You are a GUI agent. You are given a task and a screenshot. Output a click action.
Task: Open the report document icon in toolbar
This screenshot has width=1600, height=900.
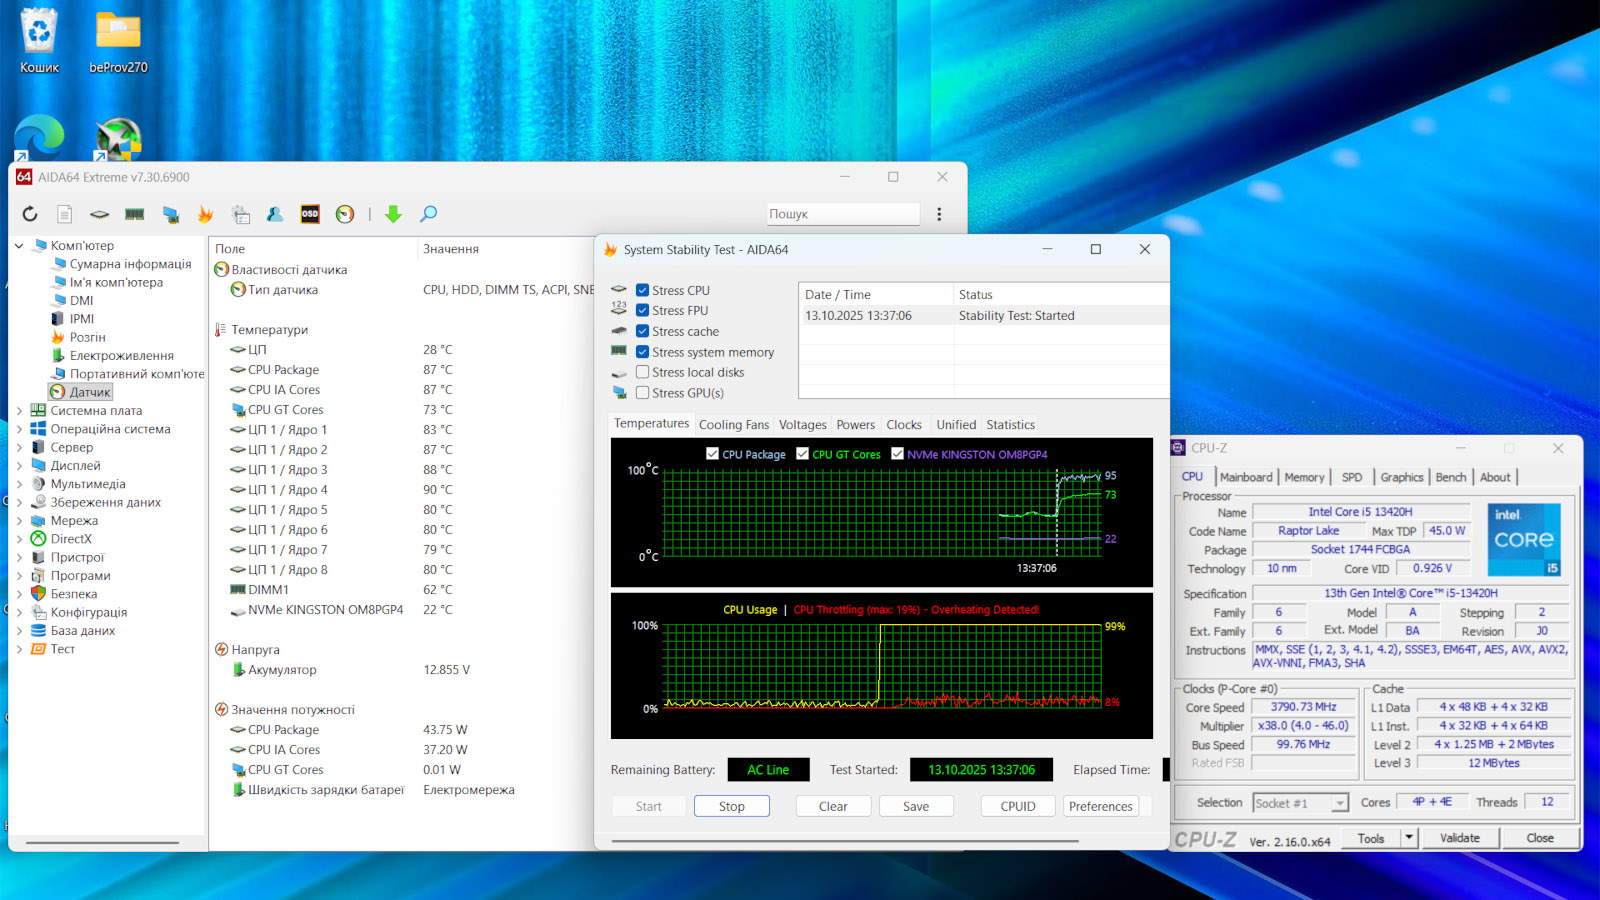pos(64,214)
